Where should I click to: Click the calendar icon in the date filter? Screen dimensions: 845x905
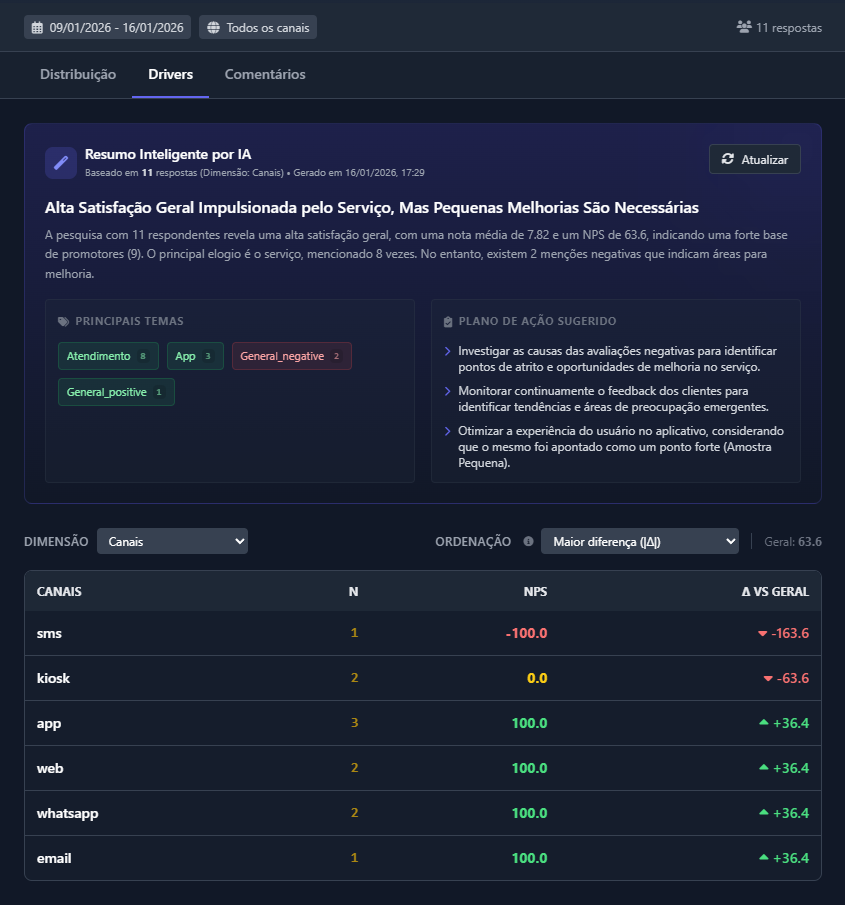[38, 27]
